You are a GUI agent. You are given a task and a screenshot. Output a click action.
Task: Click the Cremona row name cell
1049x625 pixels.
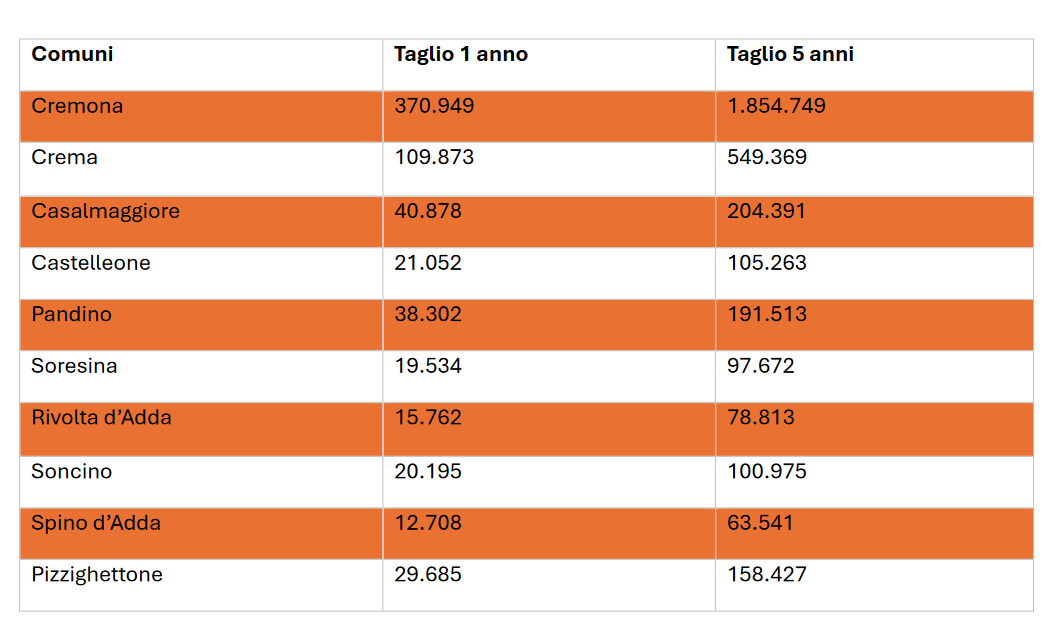tap(77, 106)
